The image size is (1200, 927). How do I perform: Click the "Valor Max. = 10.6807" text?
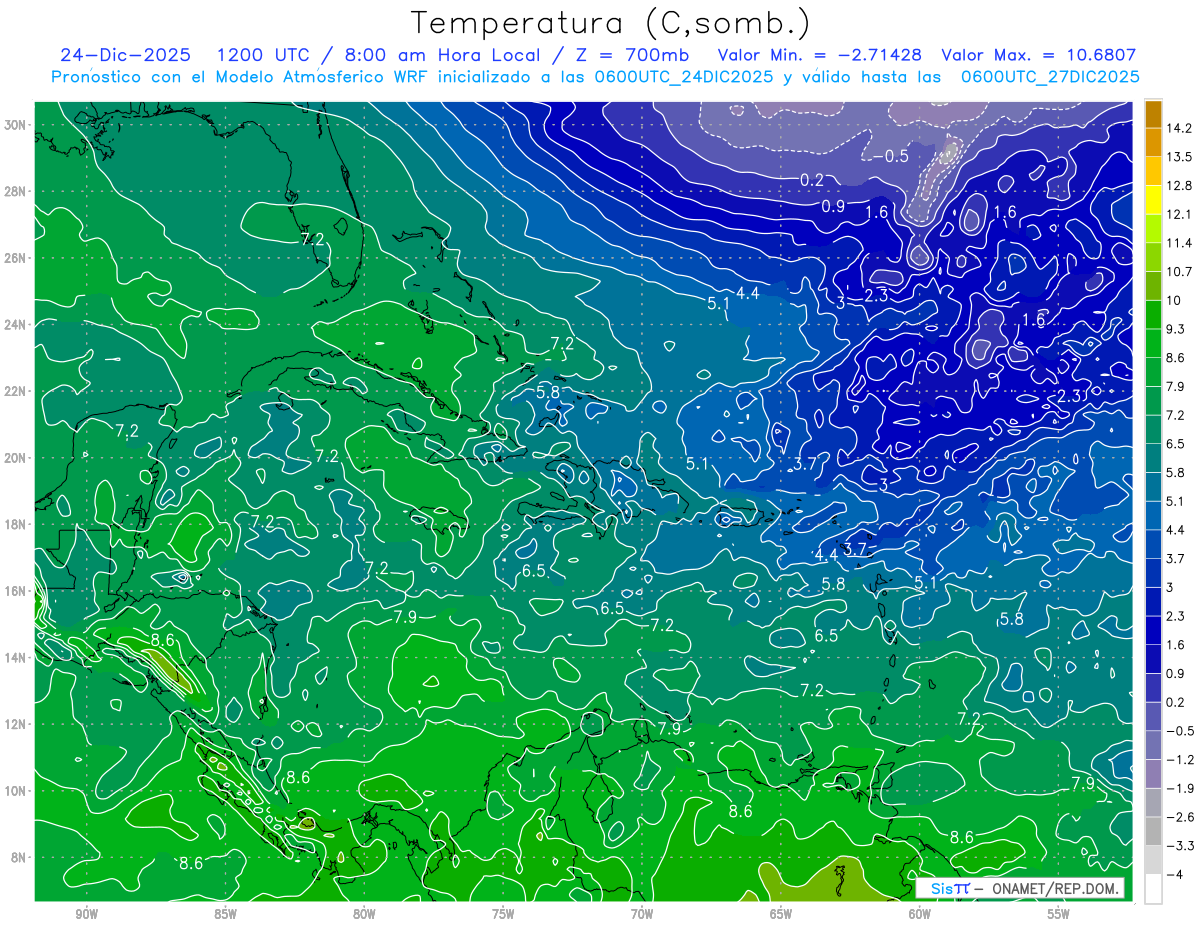tap(1038, 55)
